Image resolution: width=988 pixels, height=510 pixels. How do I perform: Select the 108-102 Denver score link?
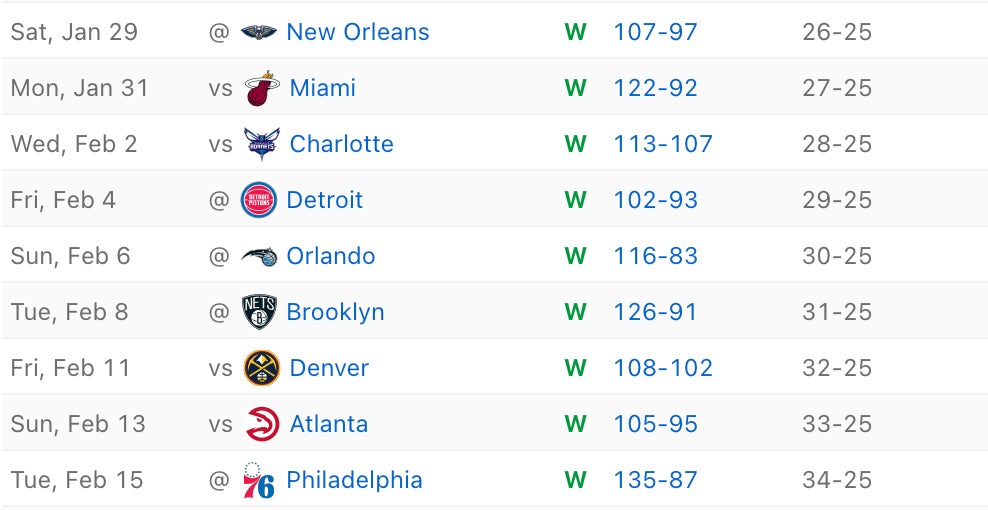pyautogui.click(x=663, y=368)
